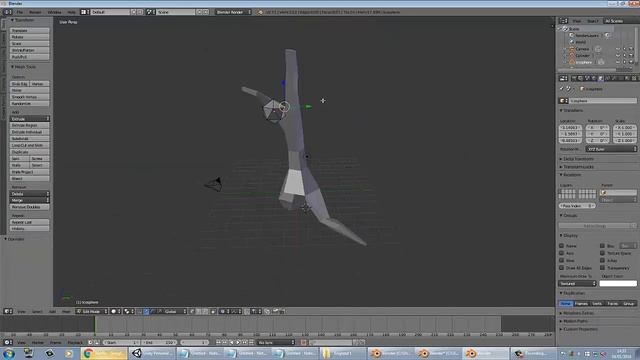Toggle the Bounds display checkbox
Image resolution: width=640 pixels, height=360 pixels.
pos(602,246)
